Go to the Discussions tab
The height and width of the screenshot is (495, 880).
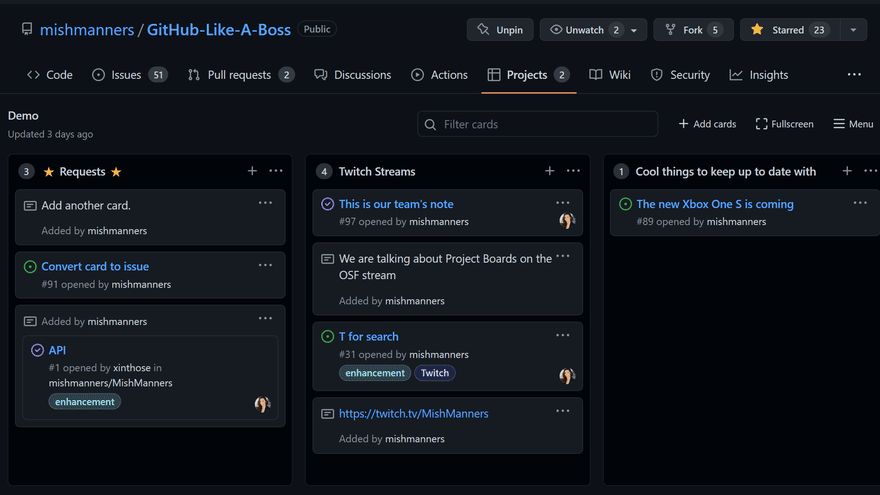(352, 75)
